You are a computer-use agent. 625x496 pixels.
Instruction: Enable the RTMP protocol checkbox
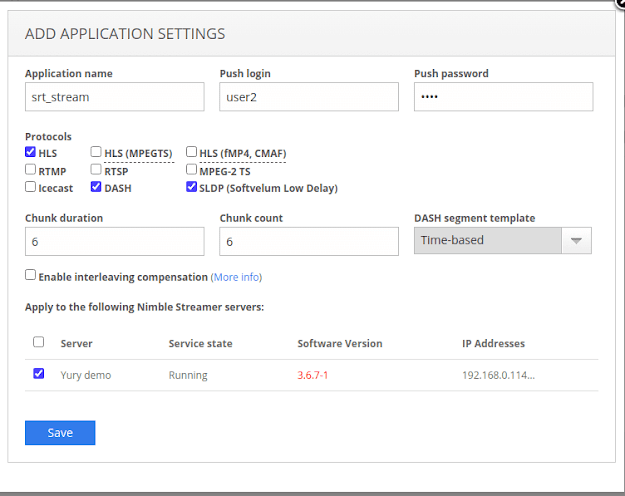tap(31, 170)
